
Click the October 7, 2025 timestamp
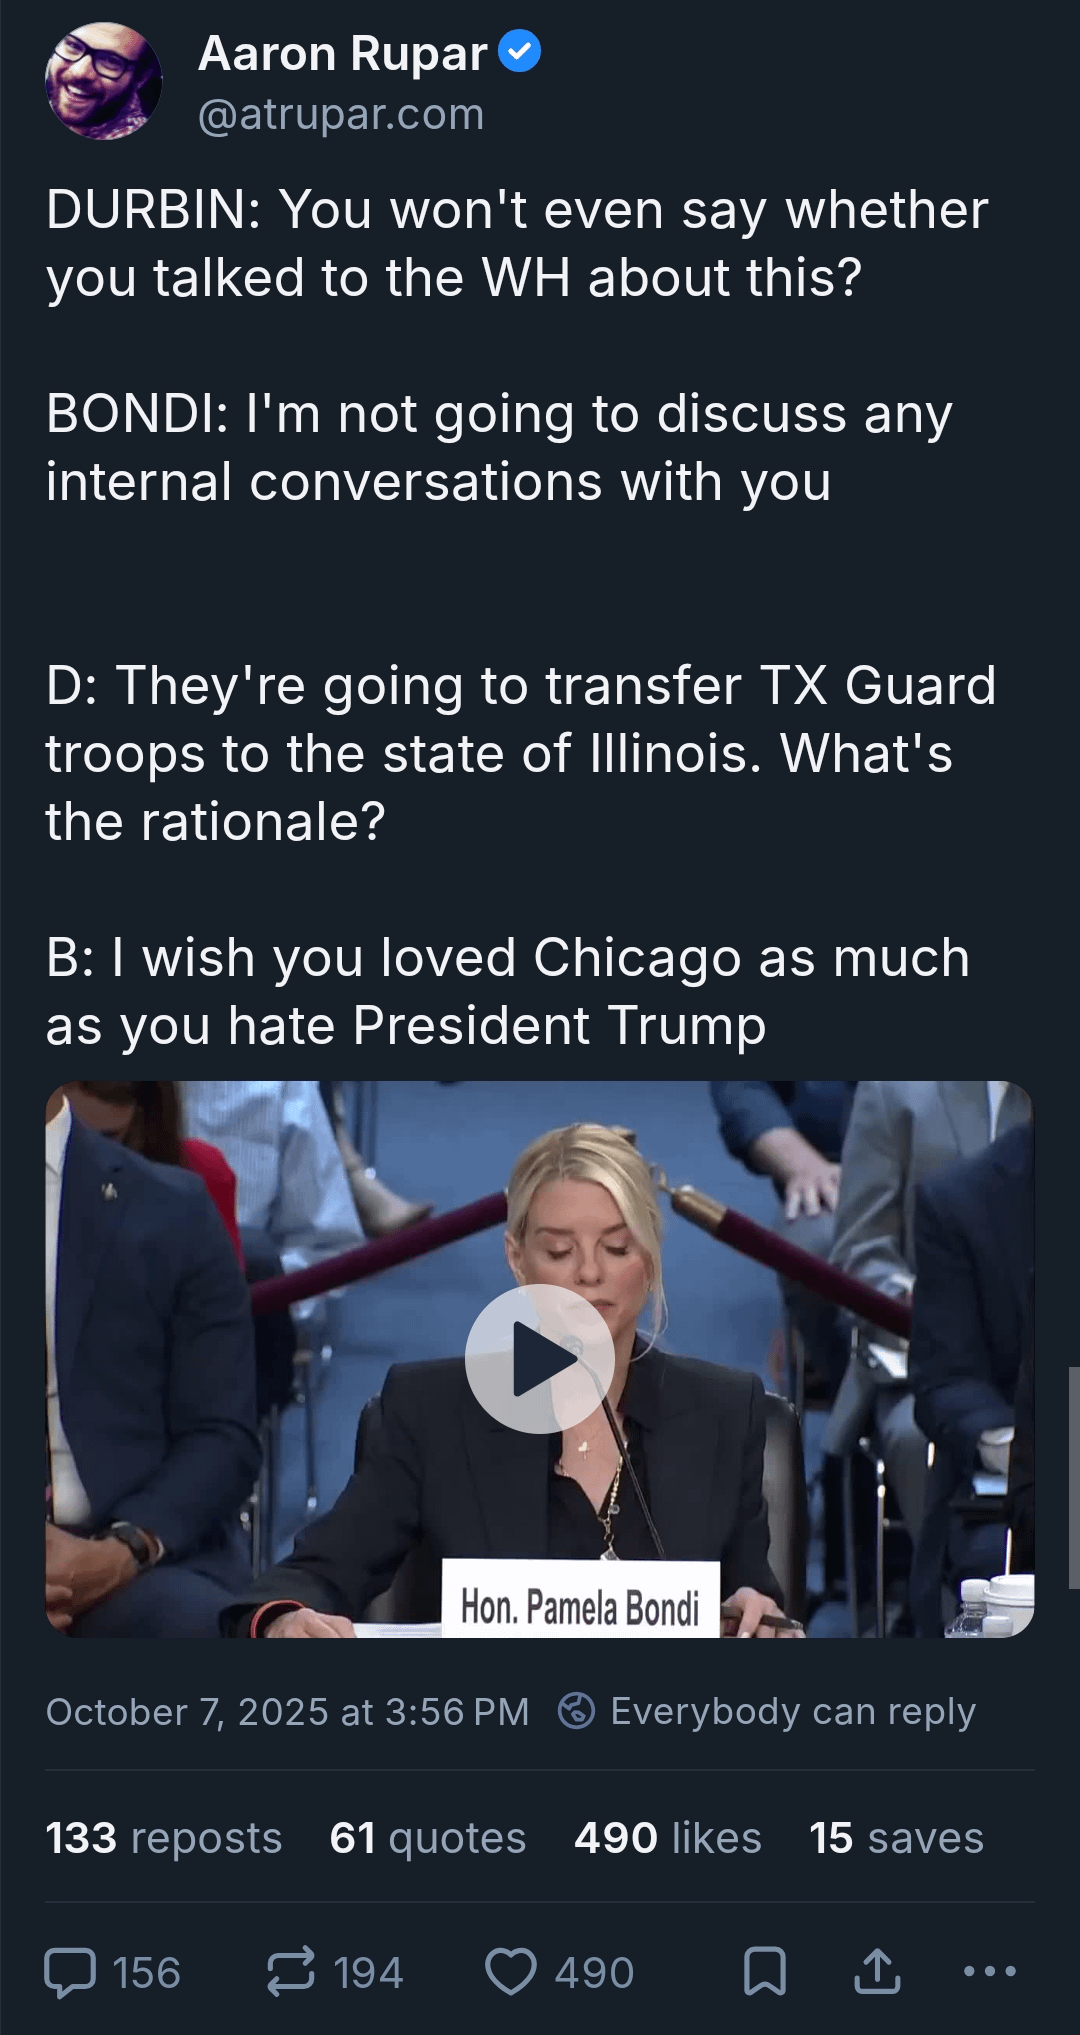point(287,1711)
